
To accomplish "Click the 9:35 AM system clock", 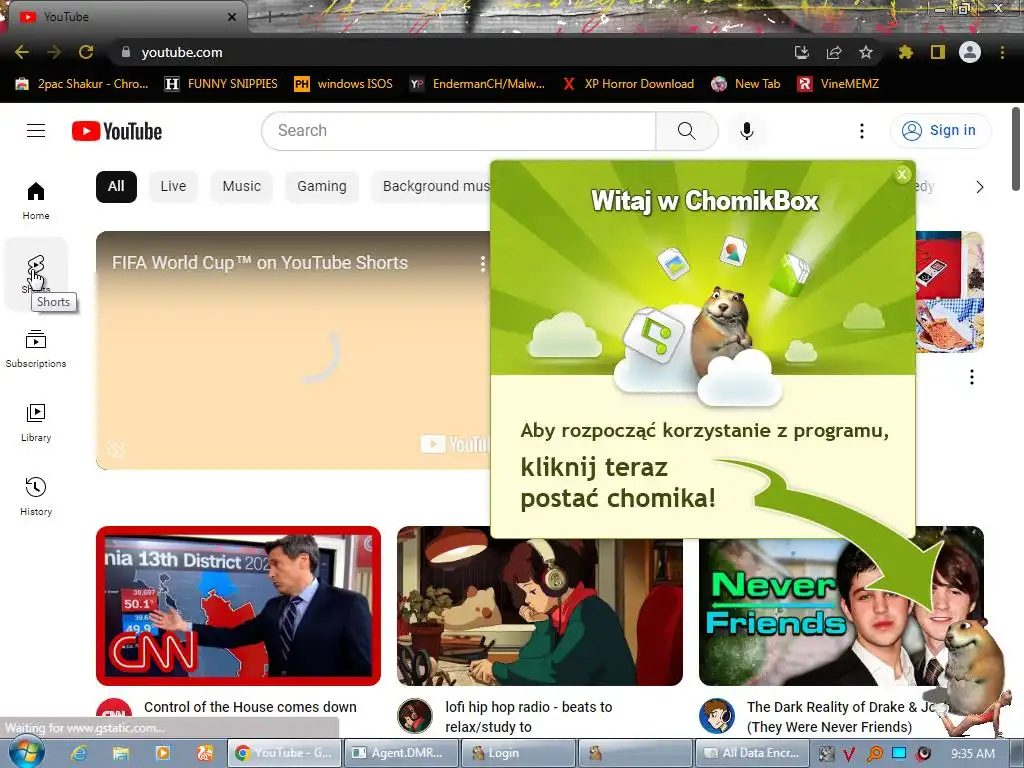I will click(x=973, y=754).
